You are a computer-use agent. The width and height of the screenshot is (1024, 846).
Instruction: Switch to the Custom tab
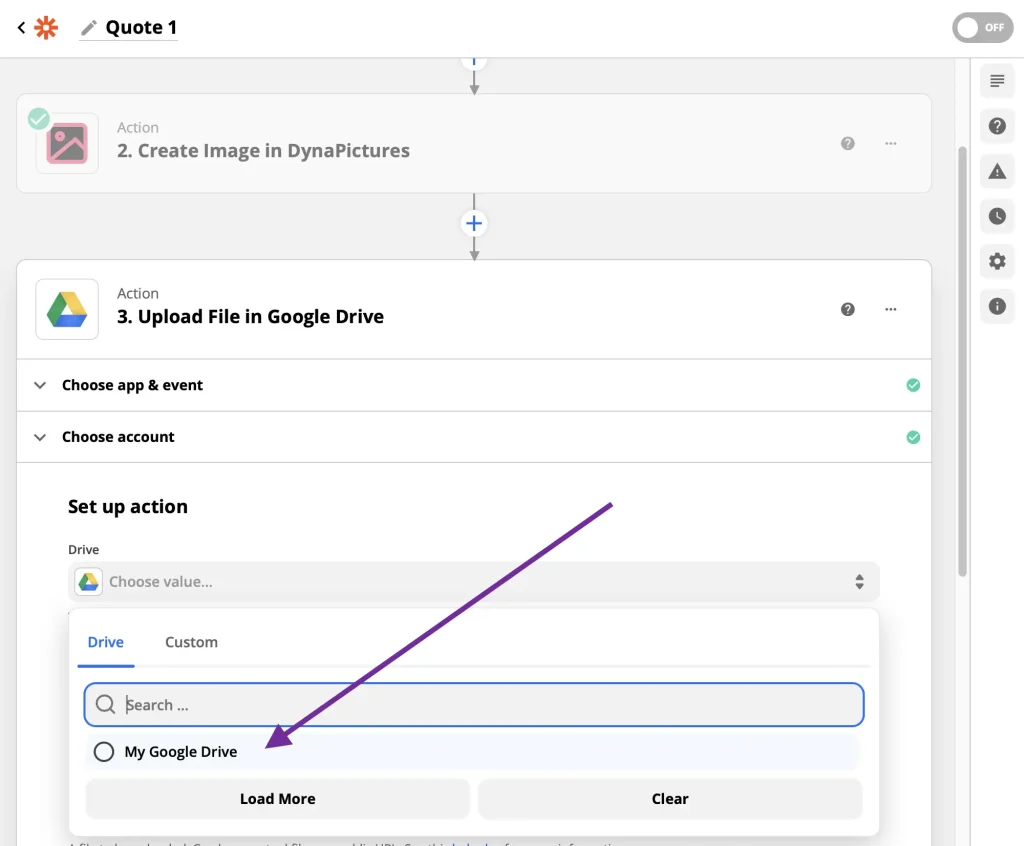[x=191, y=642]
